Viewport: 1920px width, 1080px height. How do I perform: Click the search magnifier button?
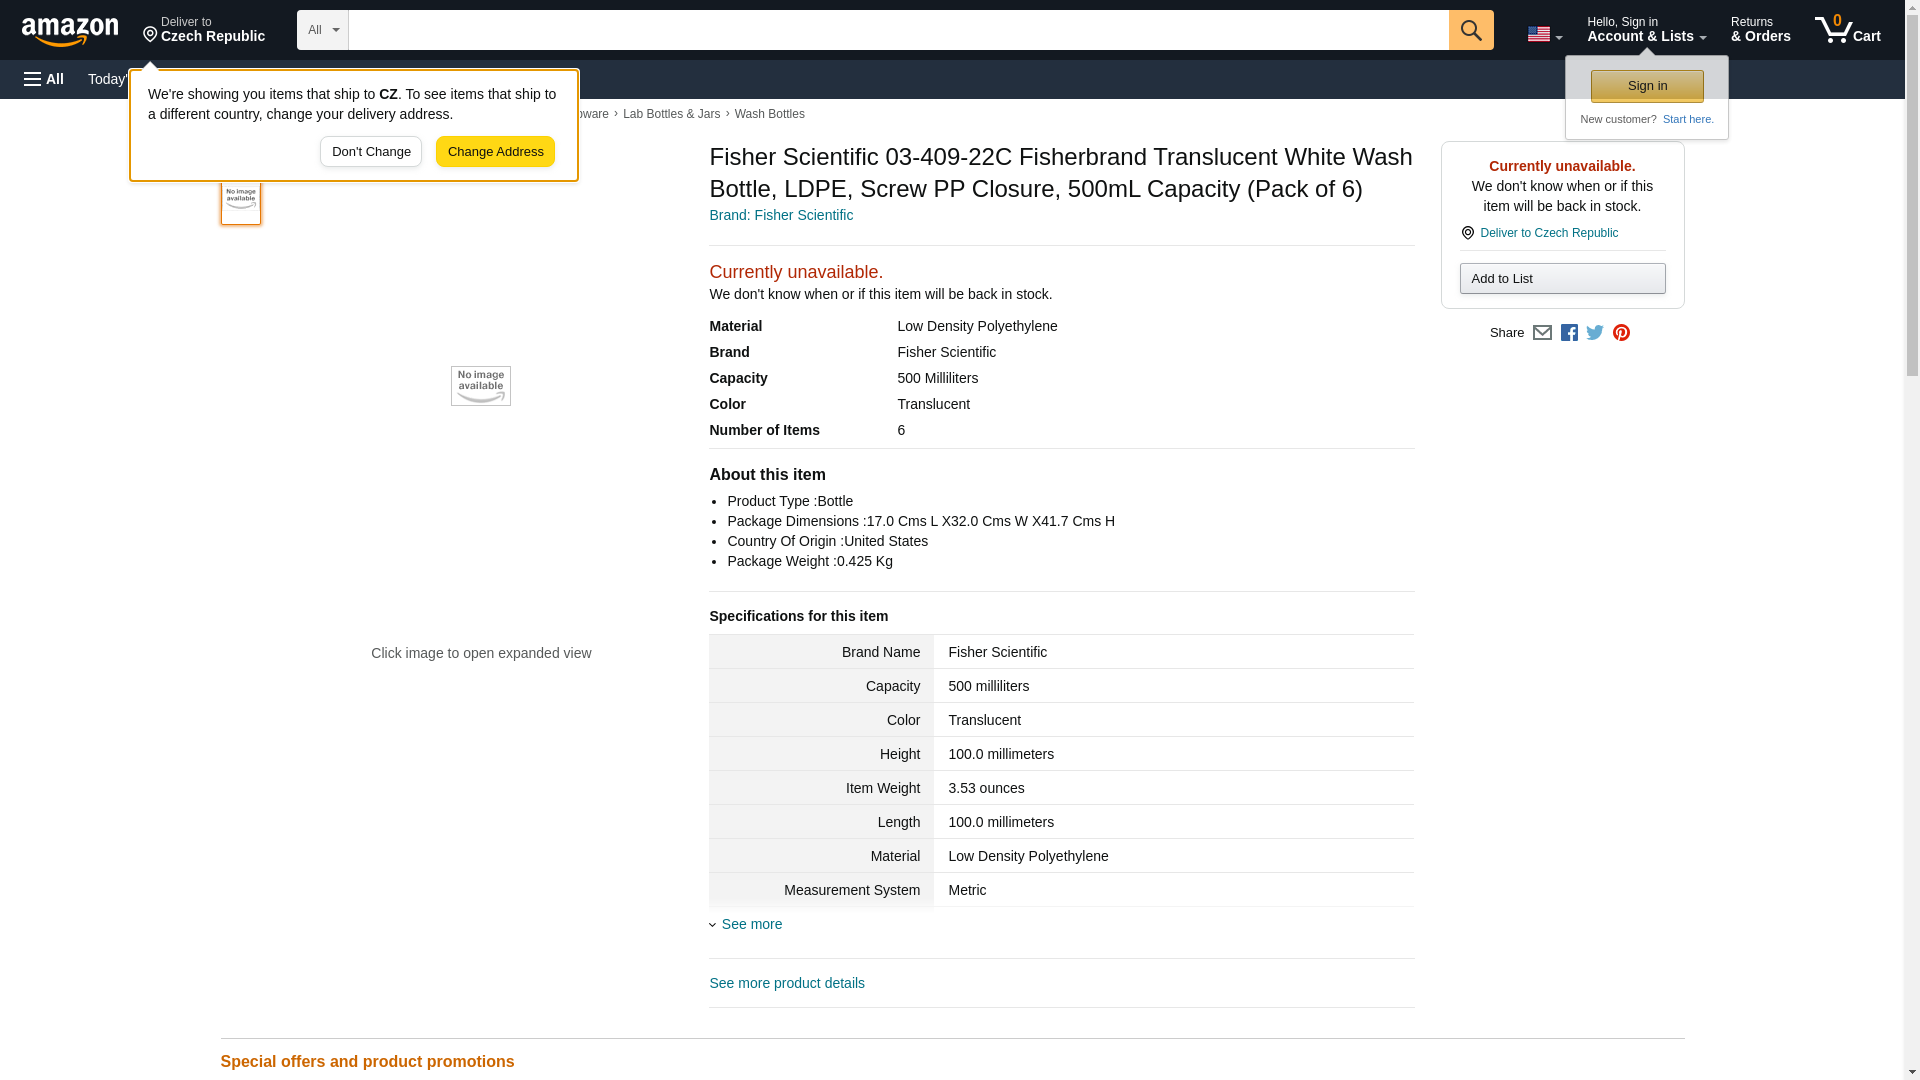[1470, 30]
